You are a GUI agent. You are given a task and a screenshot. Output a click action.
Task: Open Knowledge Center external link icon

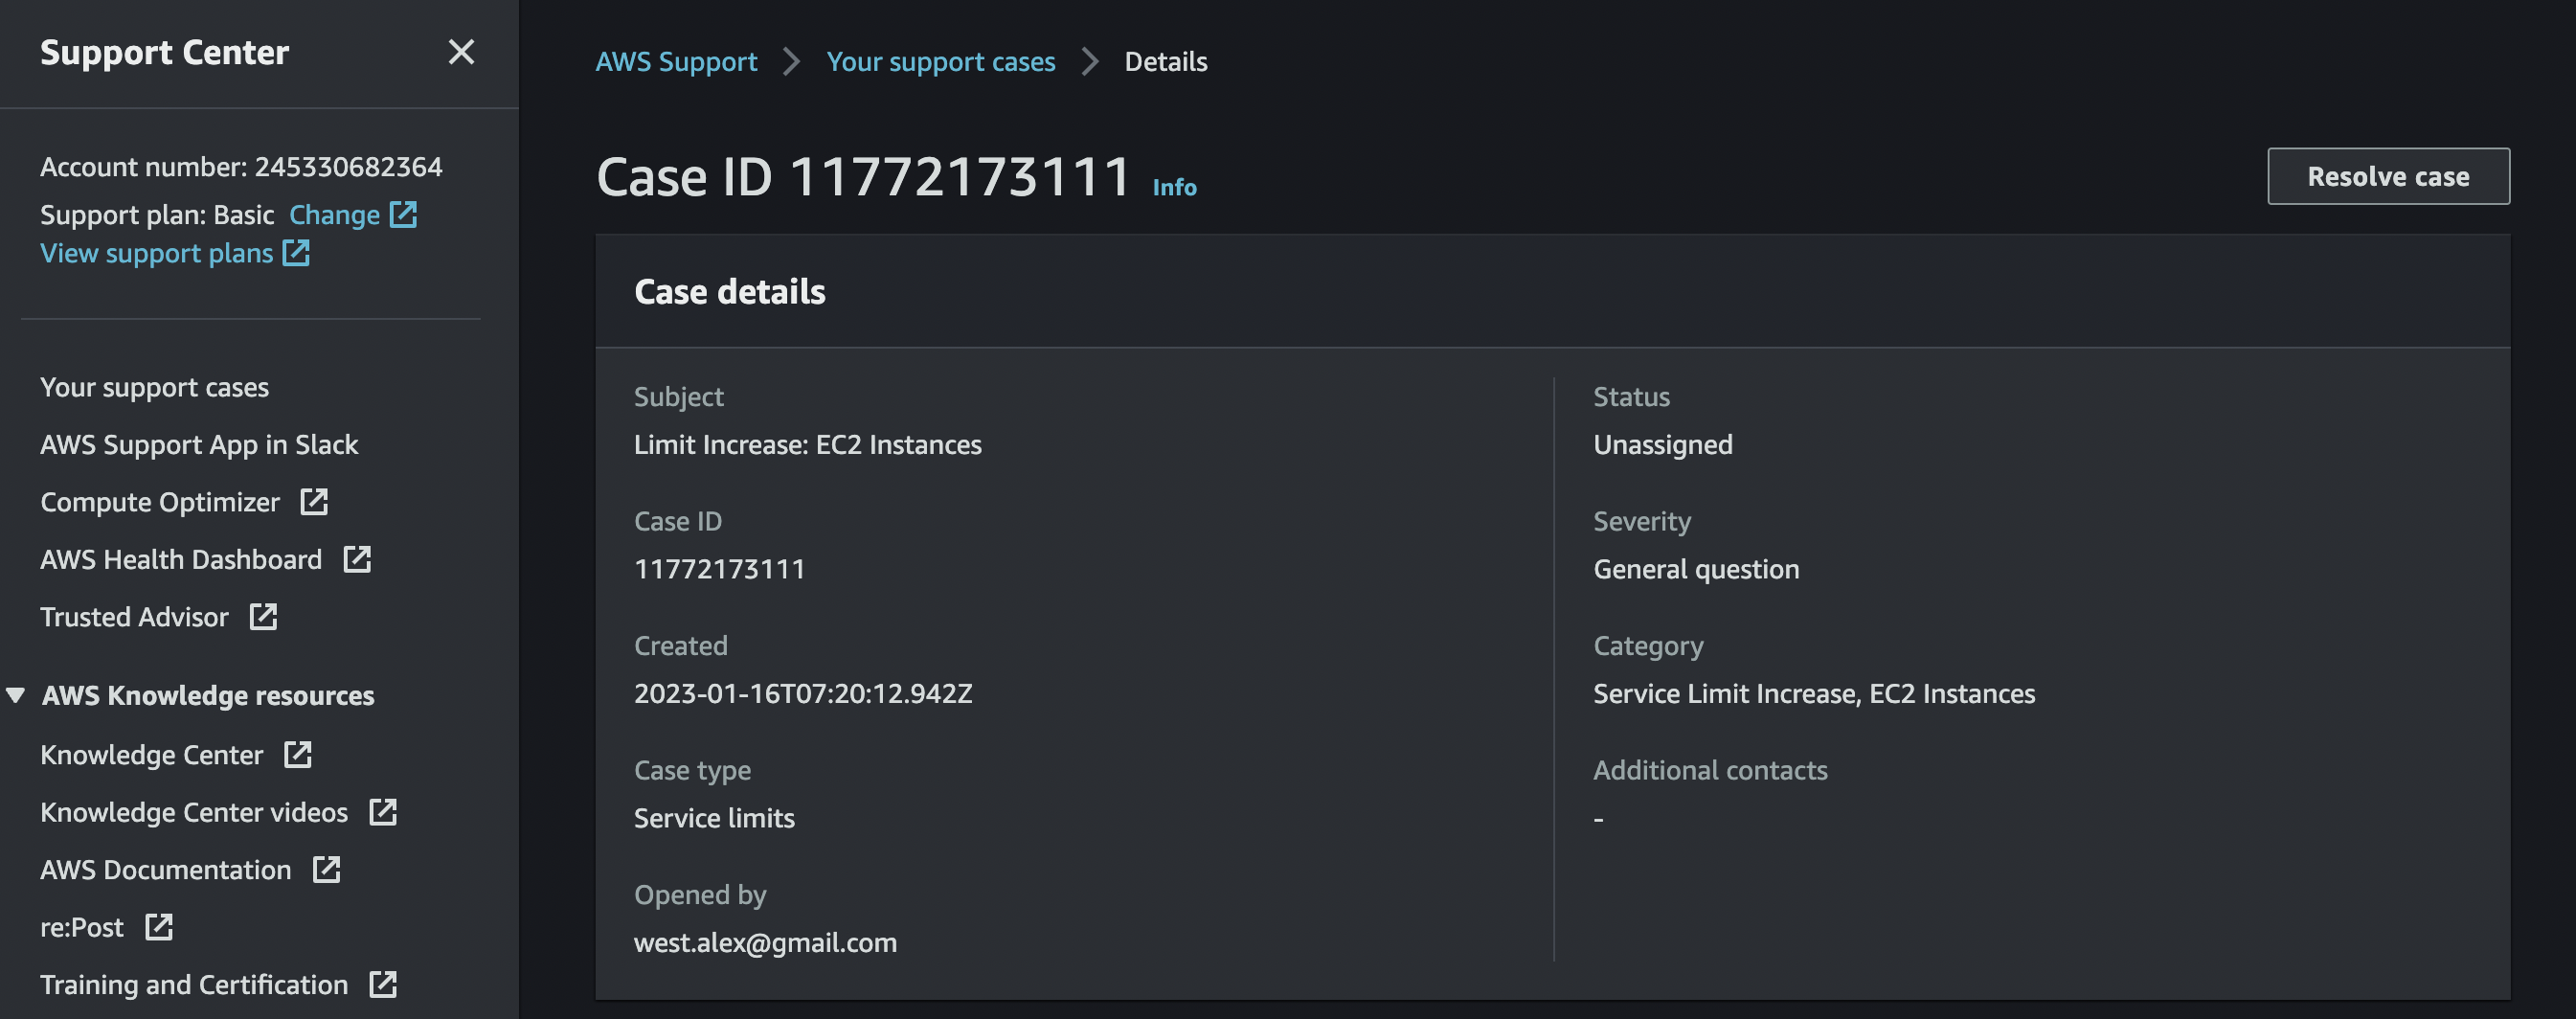(x=298, y=756)
